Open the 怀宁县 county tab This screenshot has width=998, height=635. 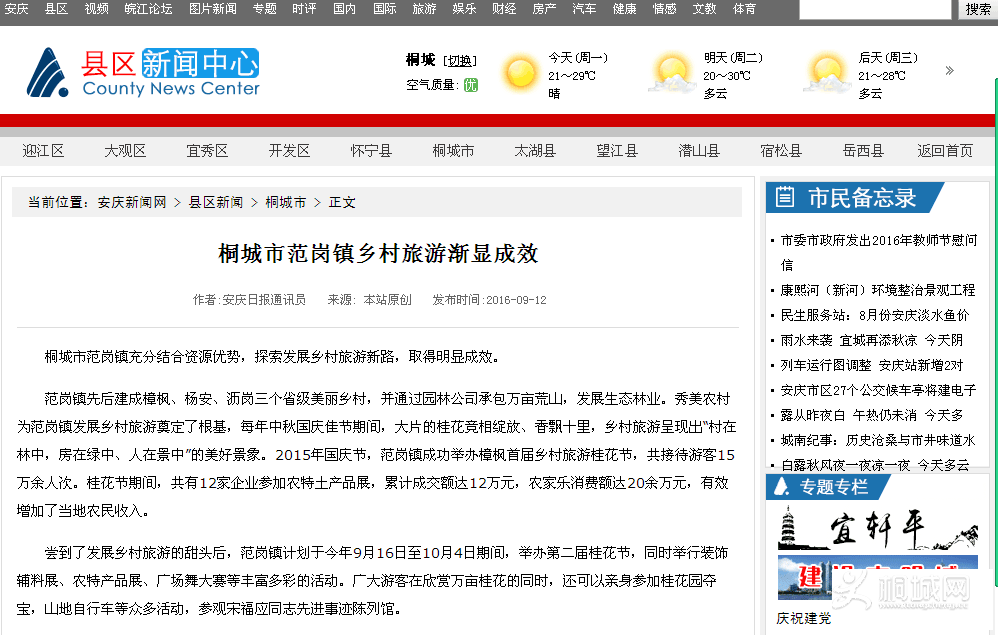(x=371, y=151)
